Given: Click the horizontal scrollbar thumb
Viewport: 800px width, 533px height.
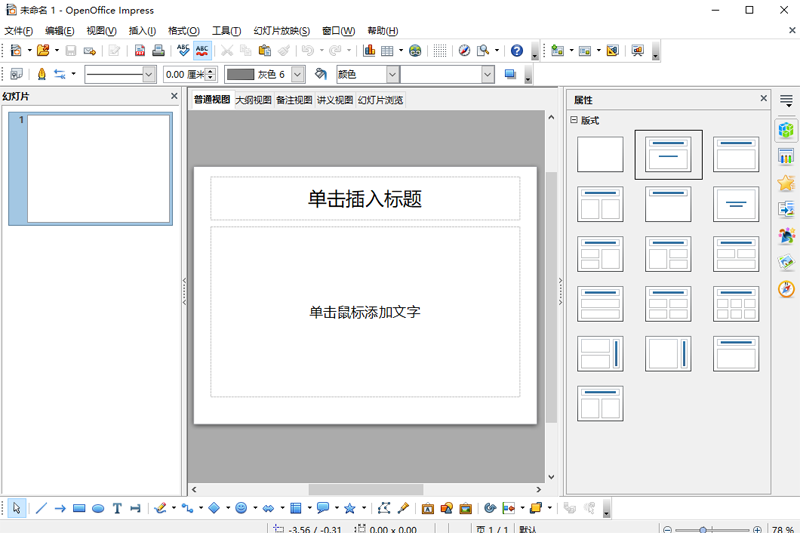Looking at the screenshot, I should pos(366,489).
